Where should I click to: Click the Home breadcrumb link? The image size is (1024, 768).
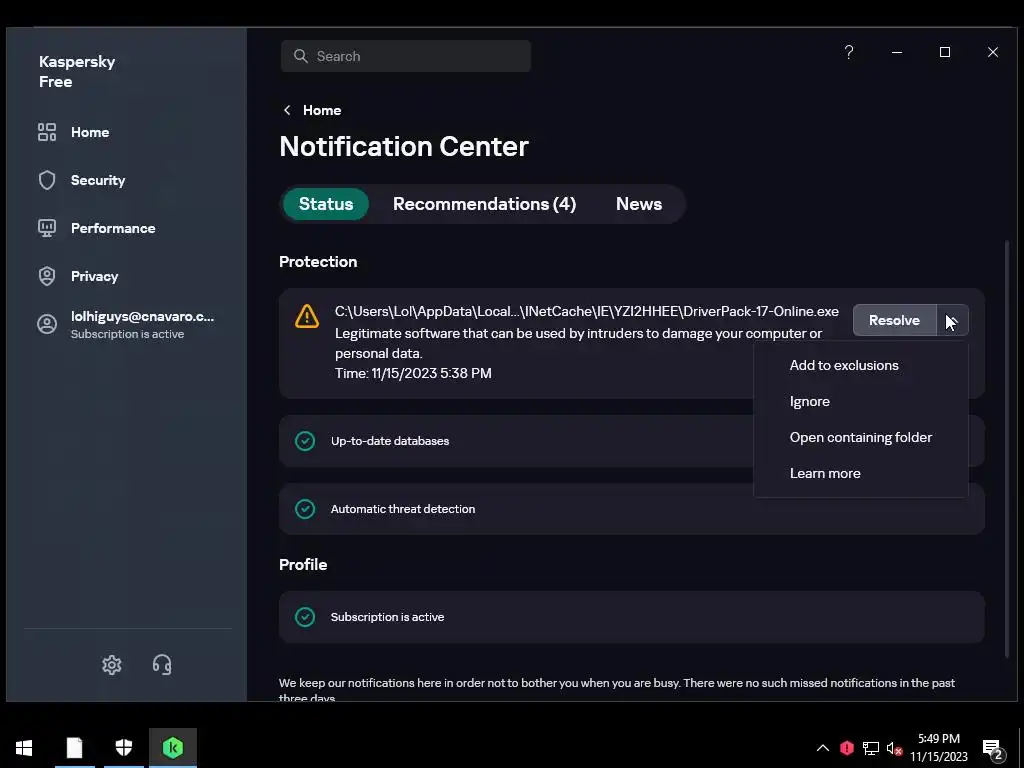tap(322, 110)
